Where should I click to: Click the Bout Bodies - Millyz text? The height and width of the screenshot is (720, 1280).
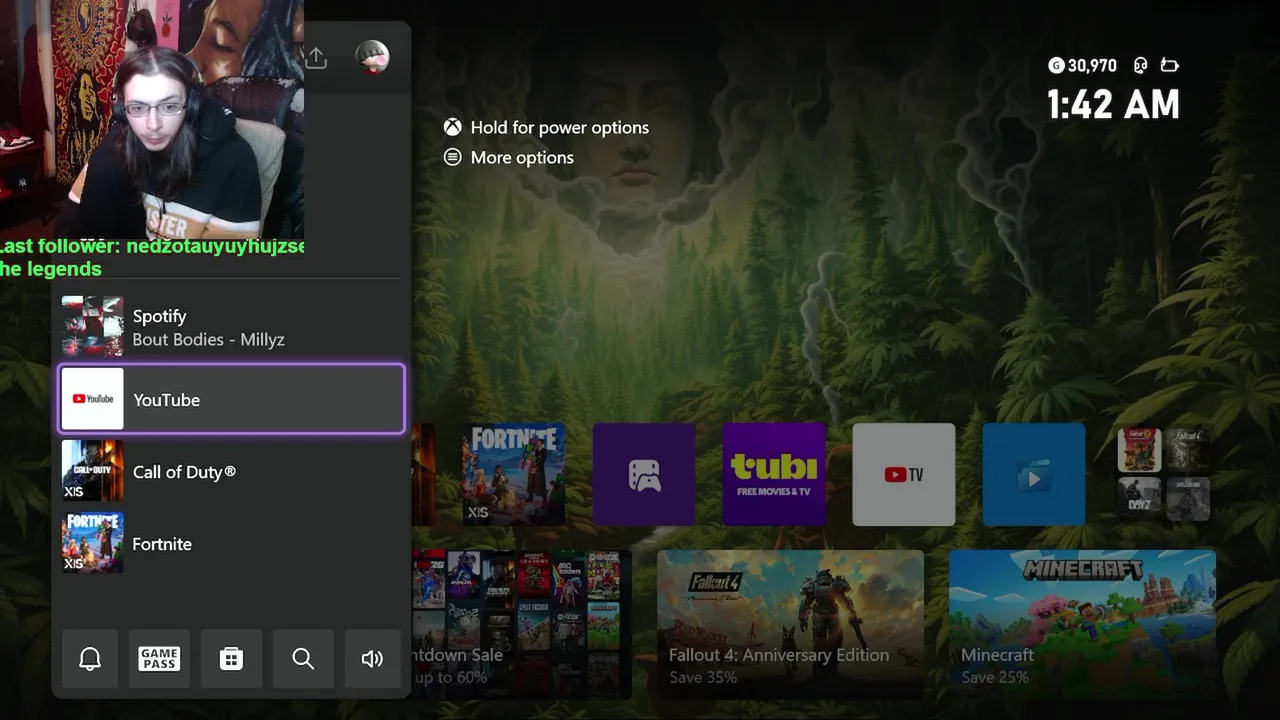(209, 340)
